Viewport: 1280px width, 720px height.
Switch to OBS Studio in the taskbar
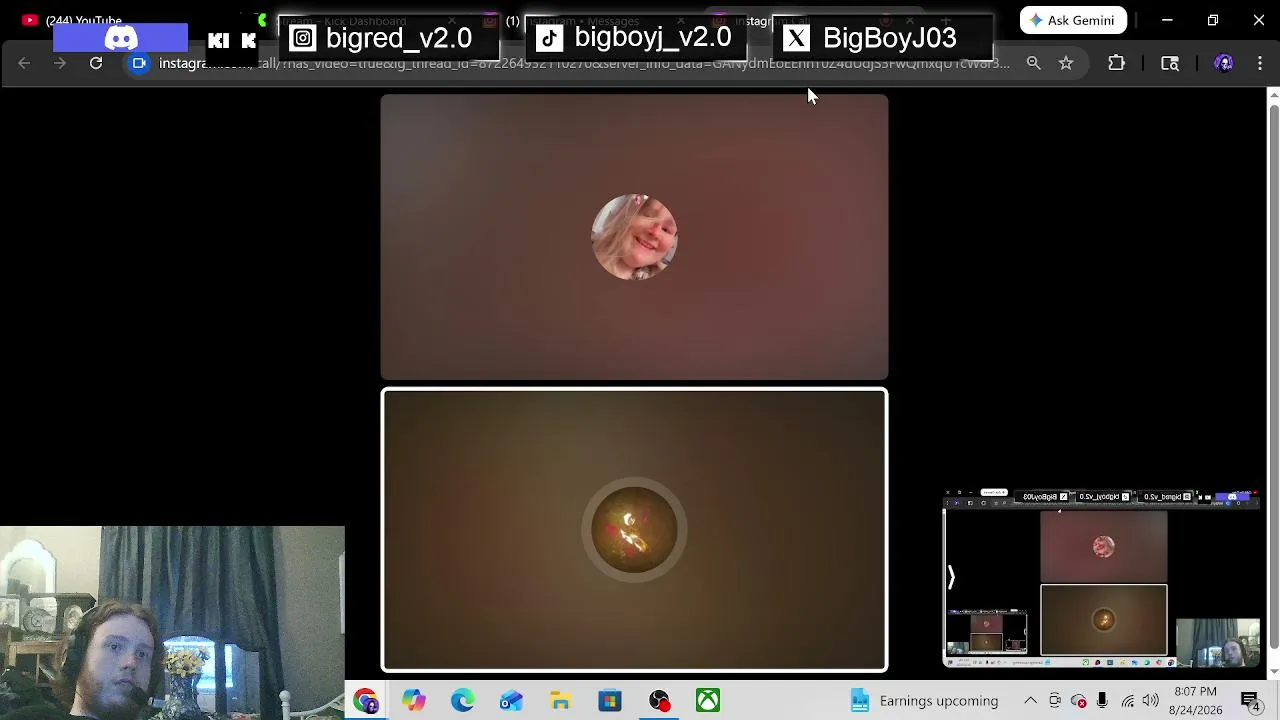pos(659,701)
